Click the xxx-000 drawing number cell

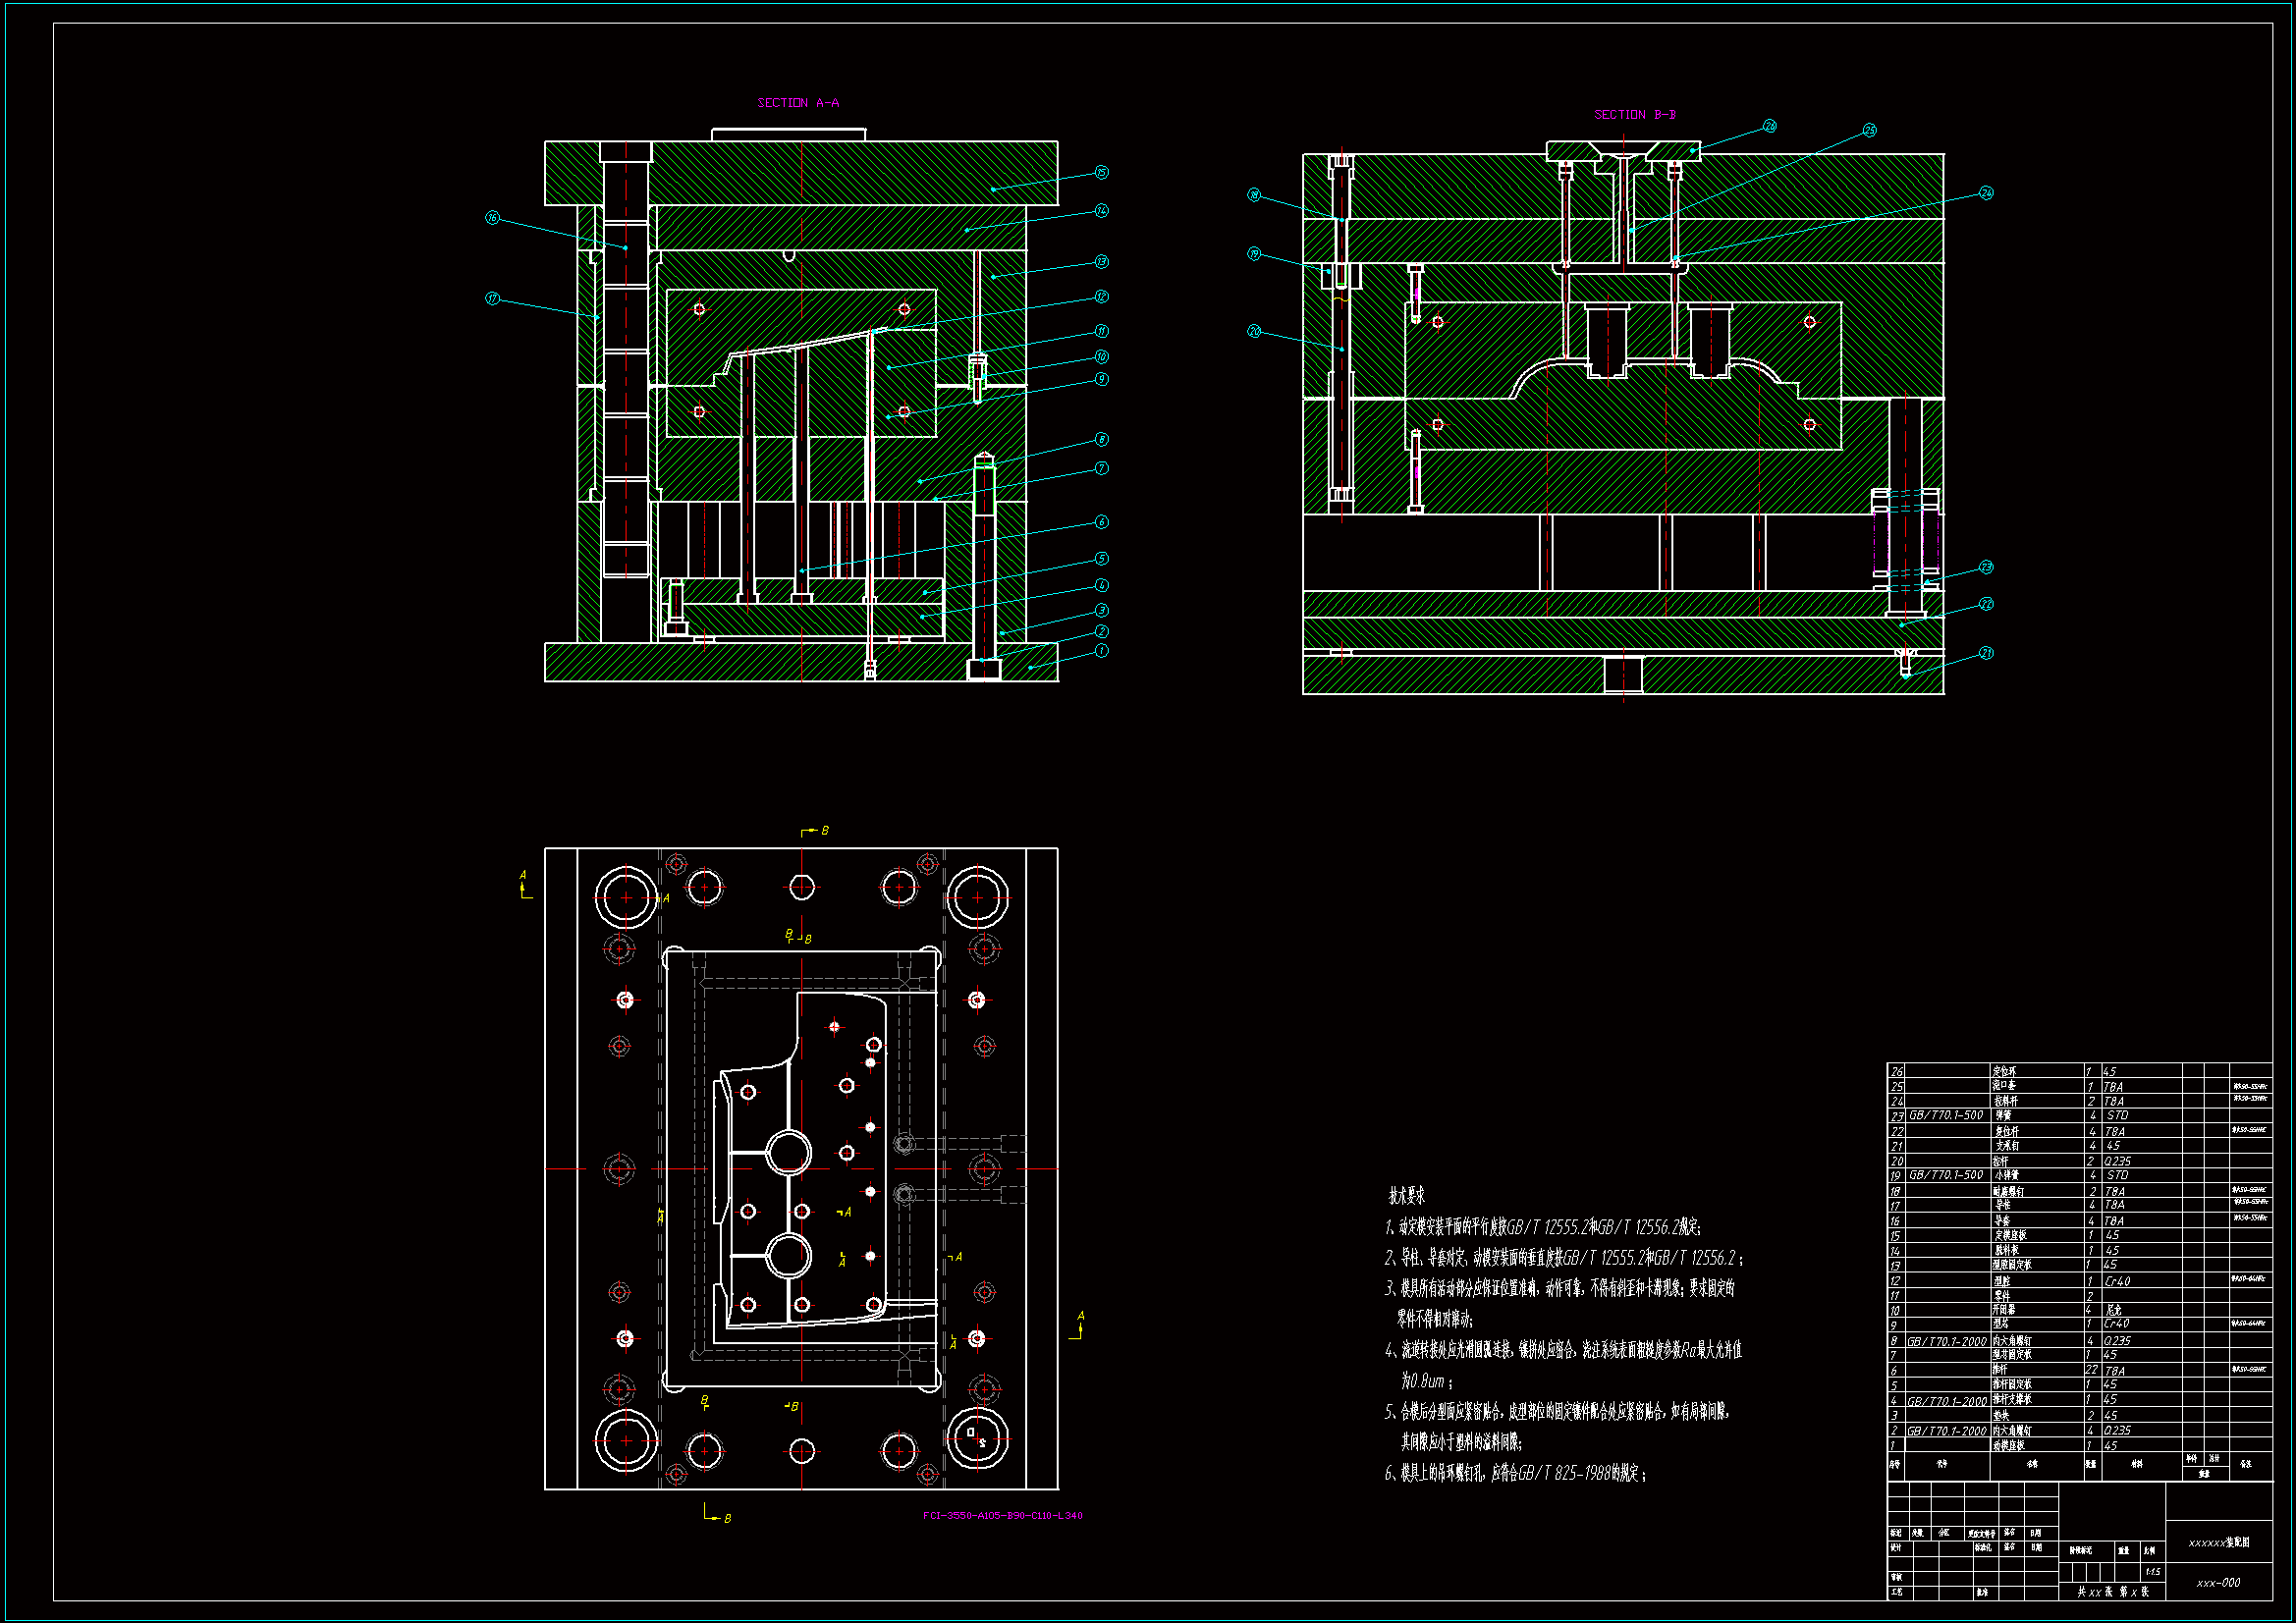(x=2218, y=1583)
